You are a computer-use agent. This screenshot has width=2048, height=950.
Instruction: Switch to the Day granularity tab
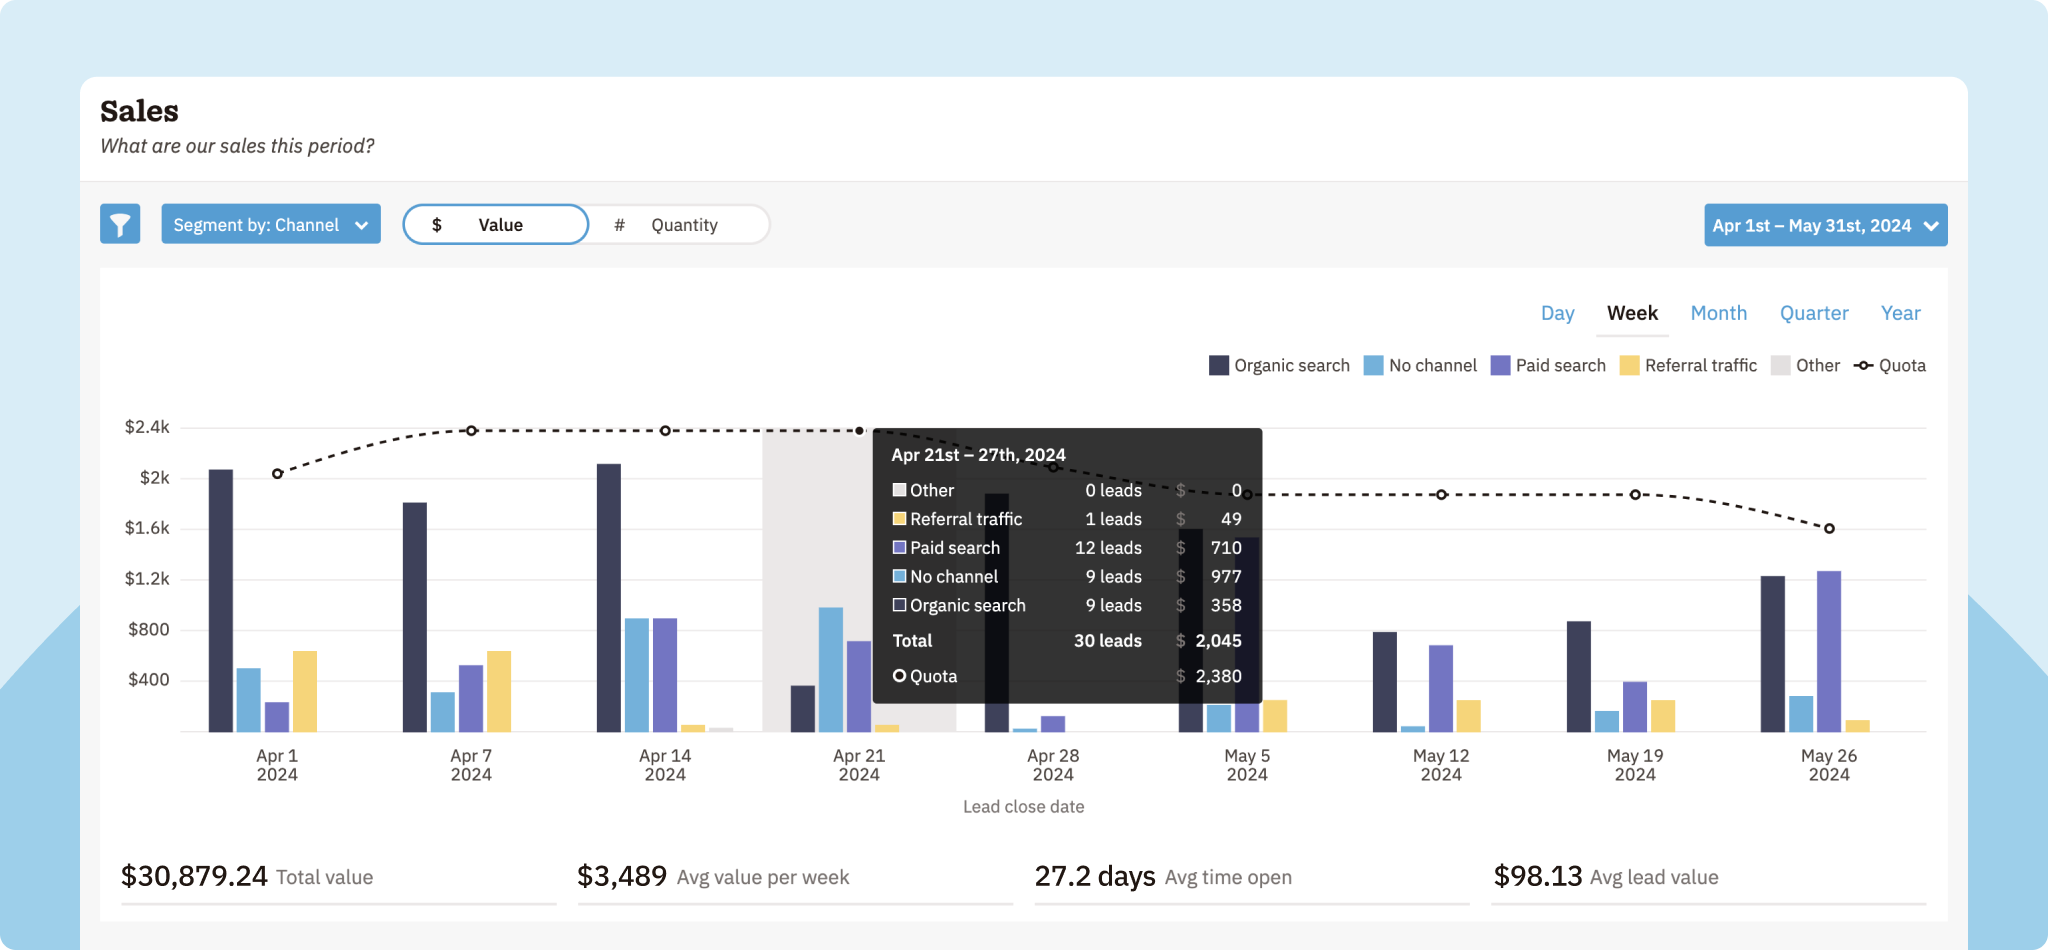coord(1557,313)
